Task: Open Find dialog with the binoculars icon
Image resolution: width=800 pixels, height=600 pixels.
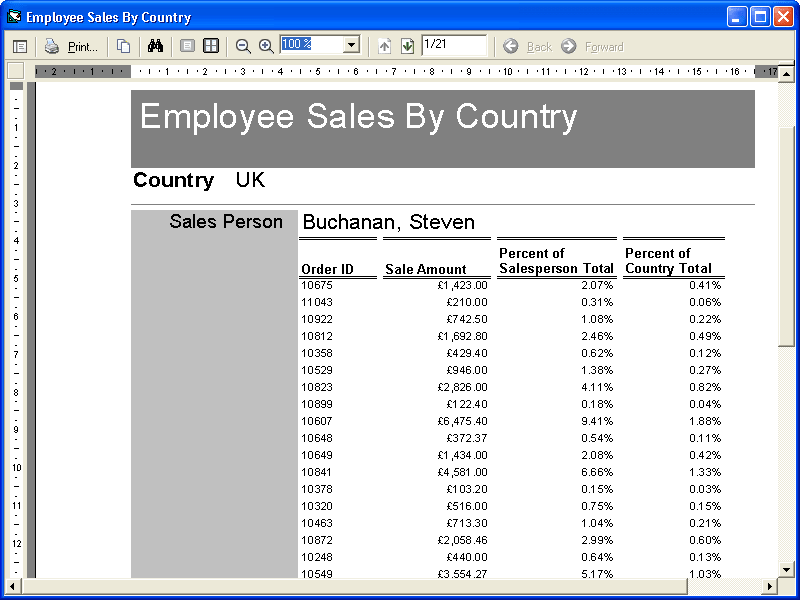Action: coord(157,46)
